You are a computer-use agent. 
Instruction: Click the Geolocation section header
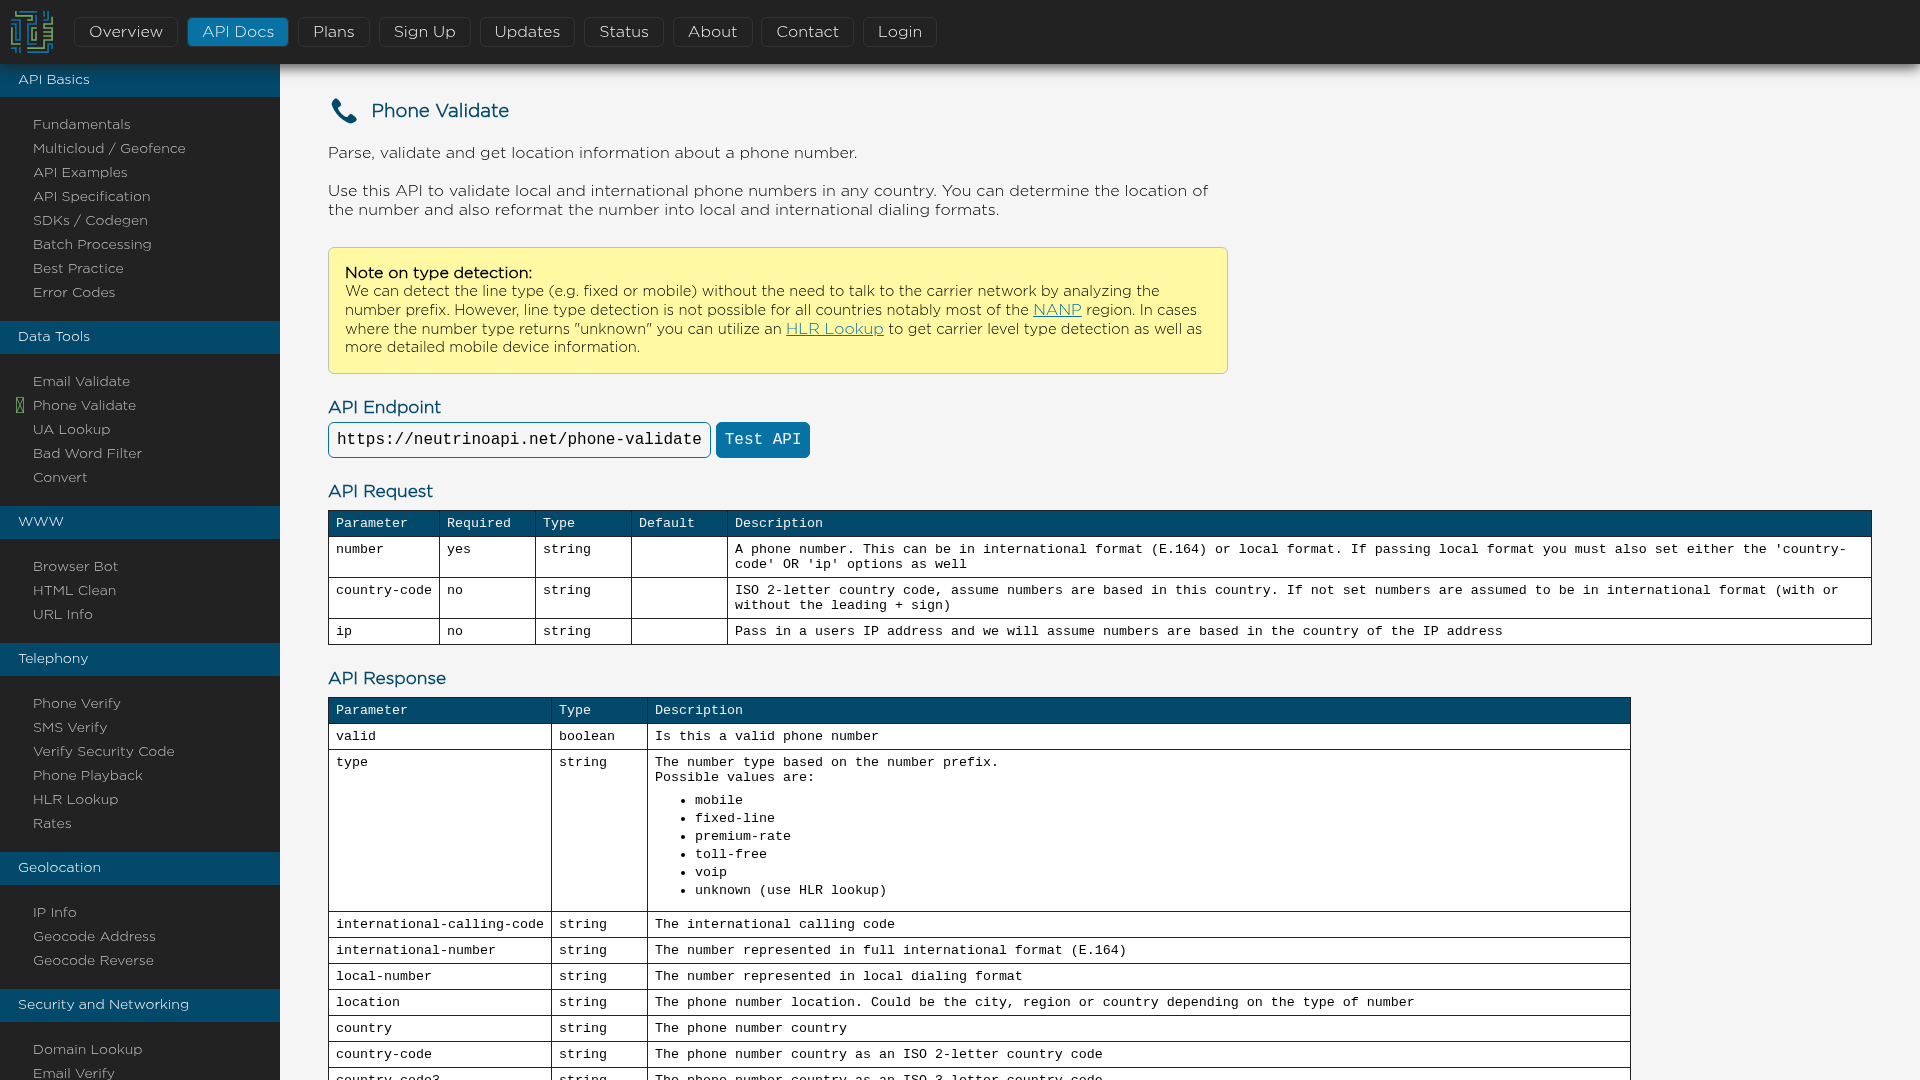pos(140,868)
